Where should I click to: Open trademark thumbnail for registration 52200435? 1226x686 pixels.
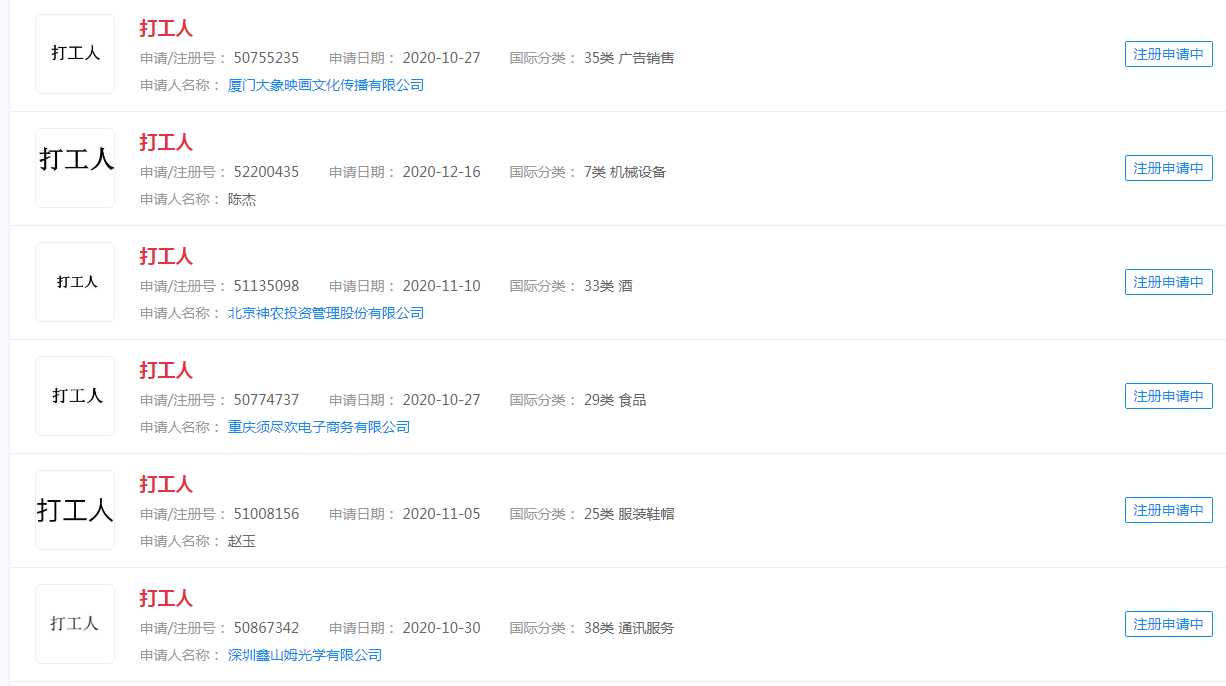click(x=75, y=168)
